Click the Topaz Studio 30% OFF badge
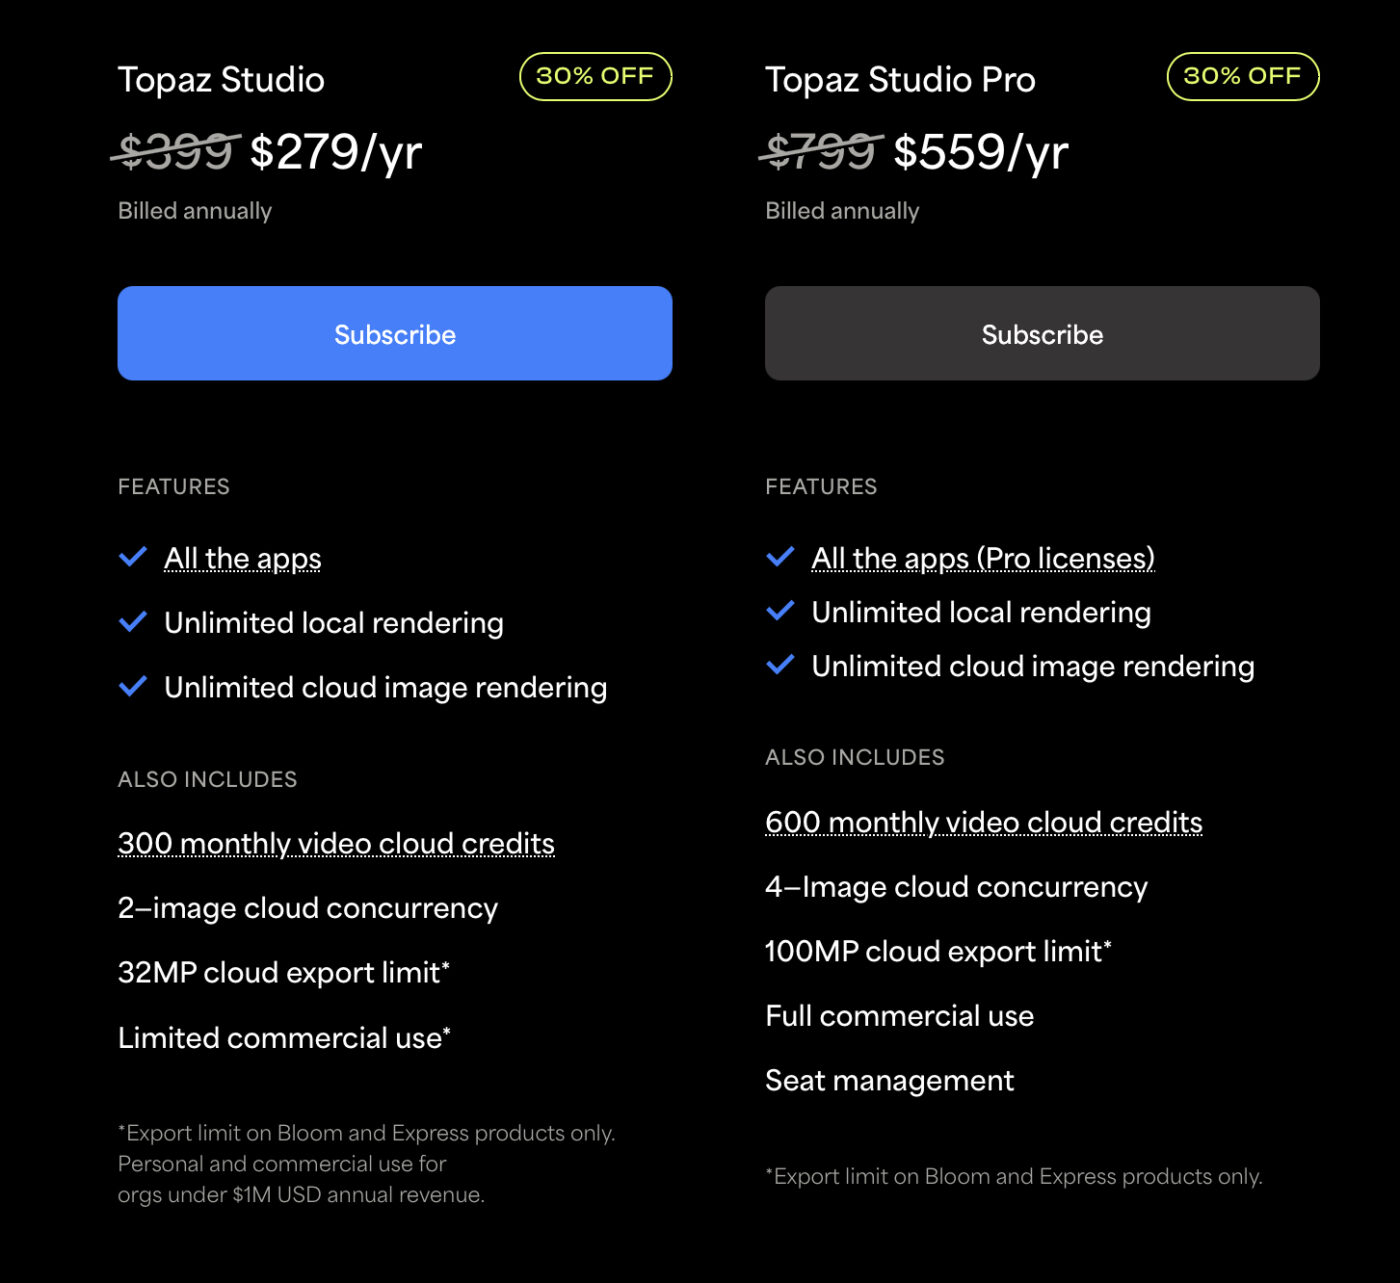 click(595, 77)
